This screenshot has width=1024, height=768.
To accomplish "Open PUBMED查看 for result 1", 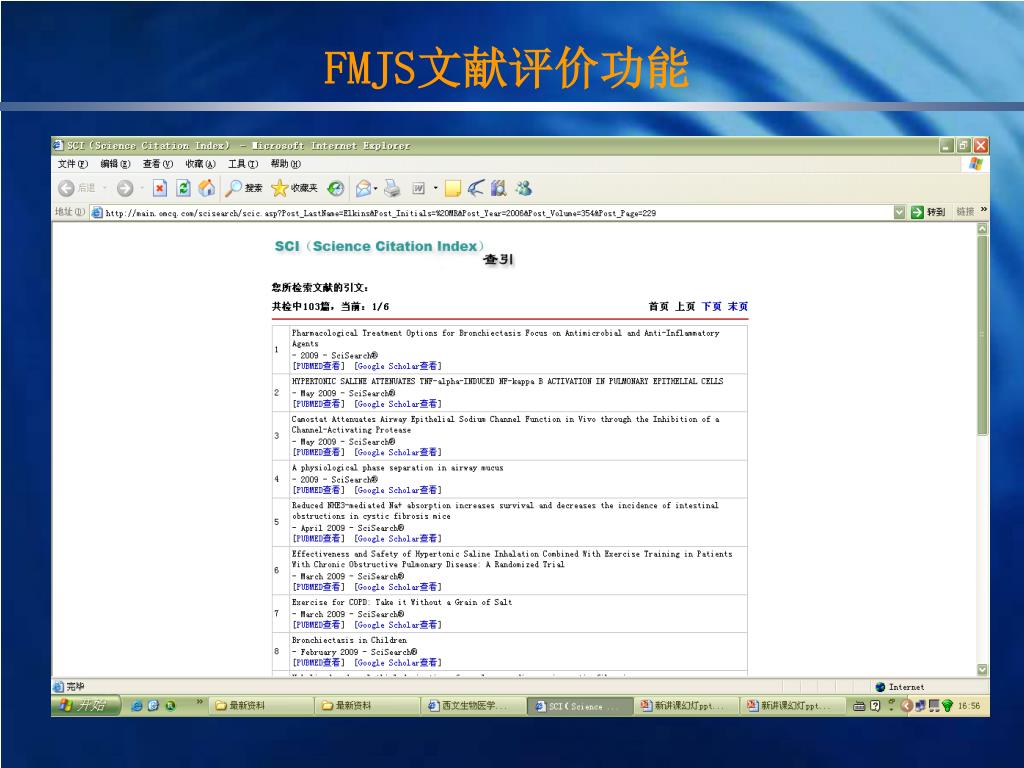I will click(318, 366).
